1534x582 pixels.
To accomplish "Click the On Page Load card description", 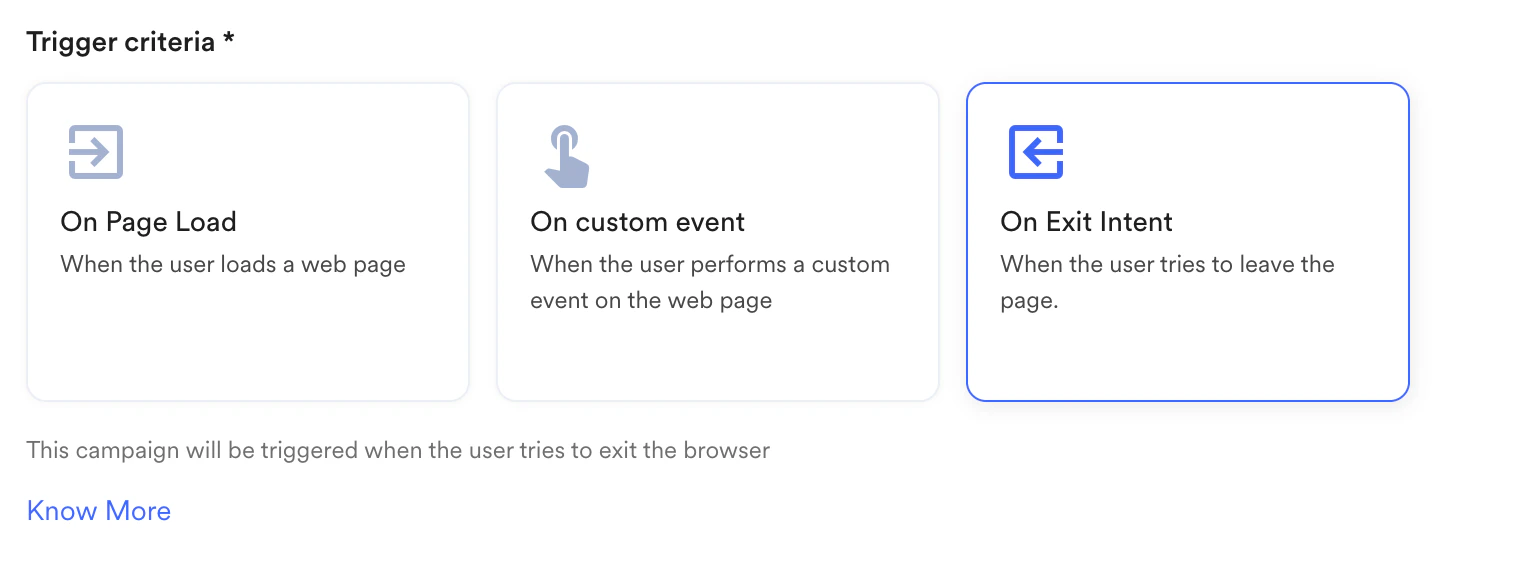I will pos(233,264).
